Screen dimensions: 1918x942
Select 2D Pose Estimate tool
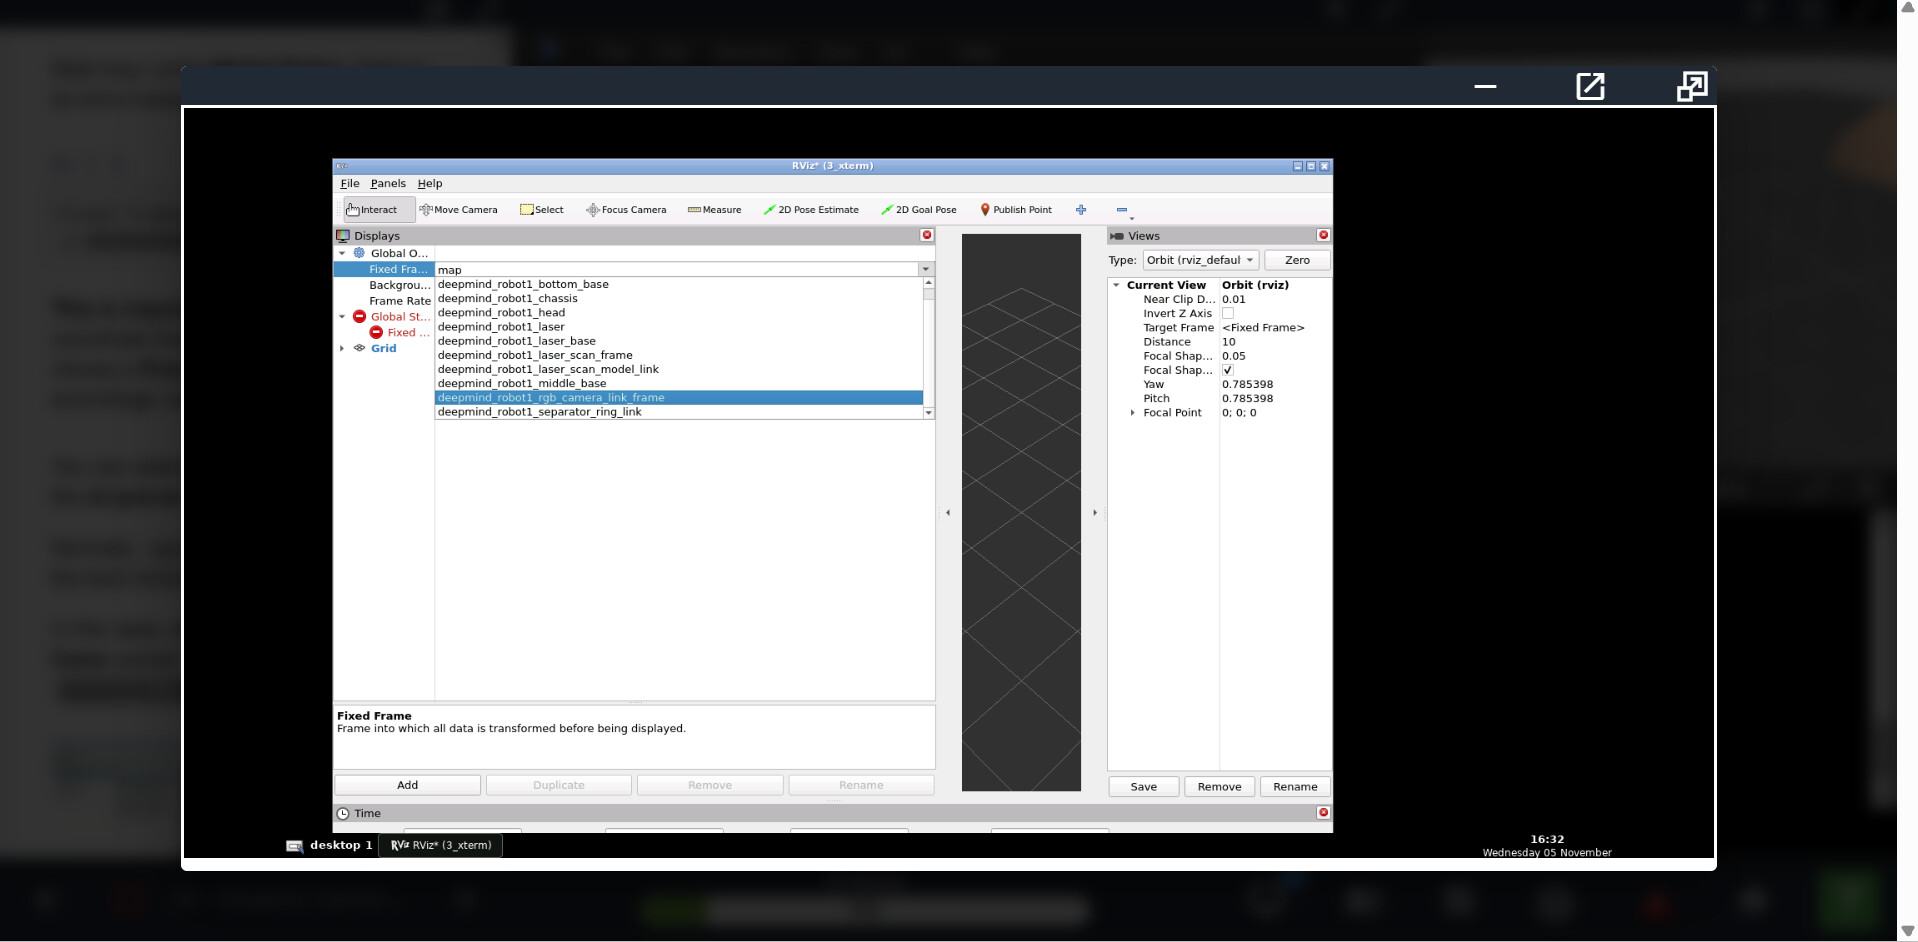(811, 210)
